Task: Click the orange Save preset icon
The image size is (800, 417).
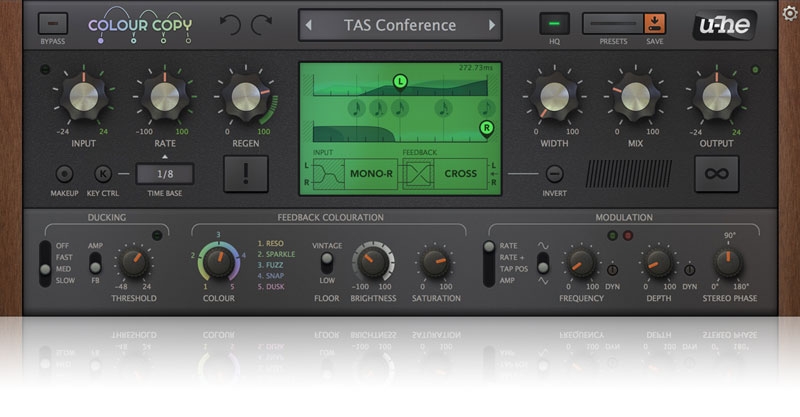Action: 655,23
